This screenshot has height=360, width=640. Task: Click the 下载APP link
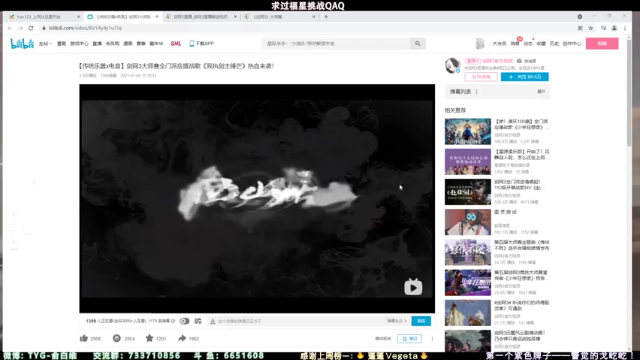tap(202, 43)
